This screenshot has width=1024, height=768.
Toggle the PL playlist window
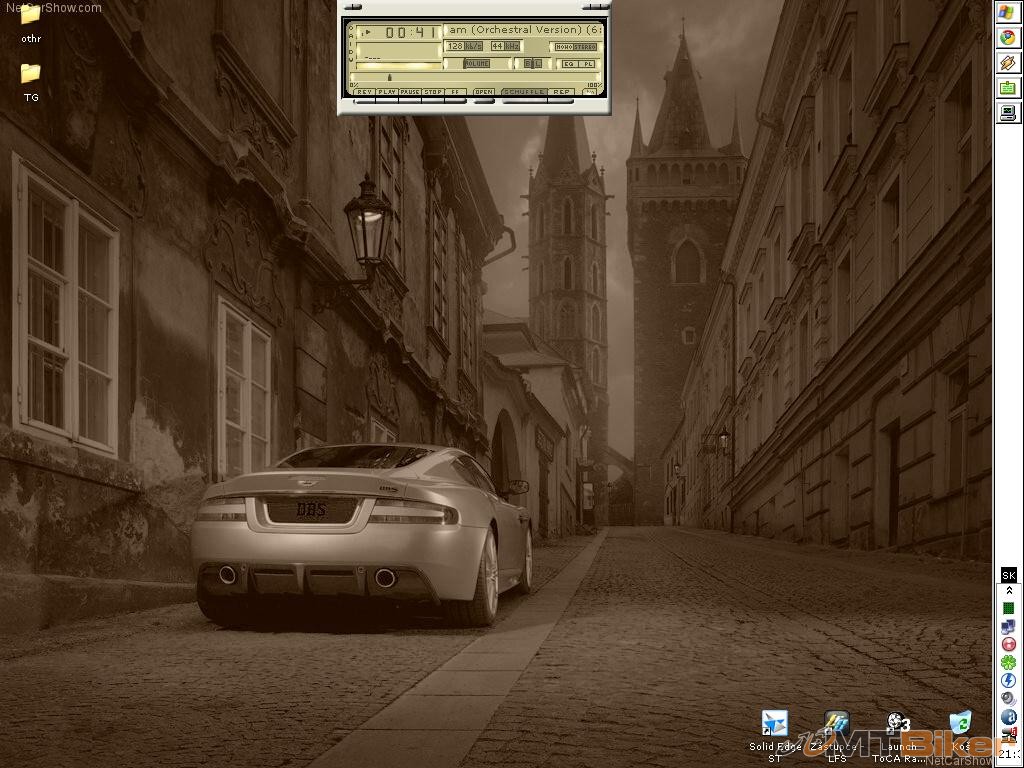(x=587, y=63)
